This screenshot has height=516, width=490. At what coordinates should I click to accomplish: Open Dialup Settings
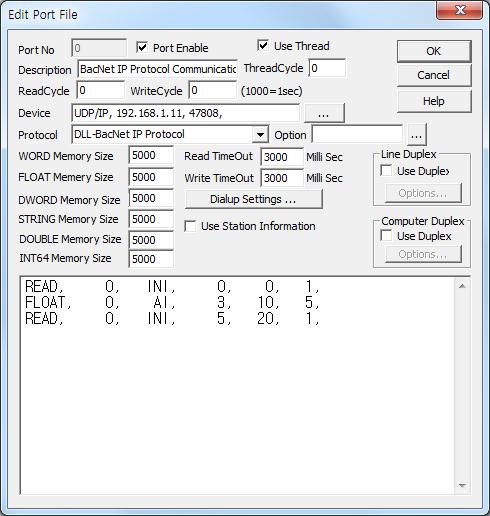pyautogui.click(x=254, y=199)
